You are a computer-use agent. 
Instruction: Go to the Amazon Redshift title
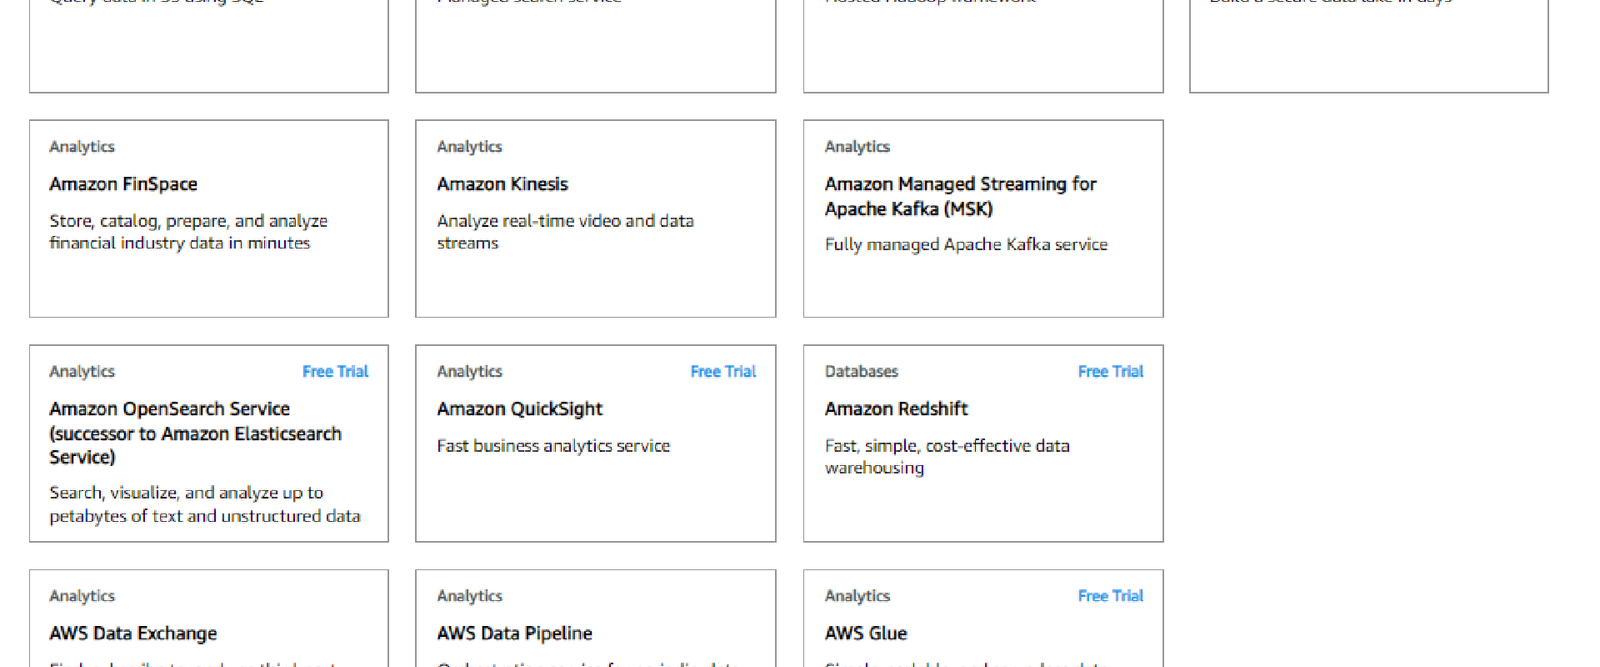896,409
